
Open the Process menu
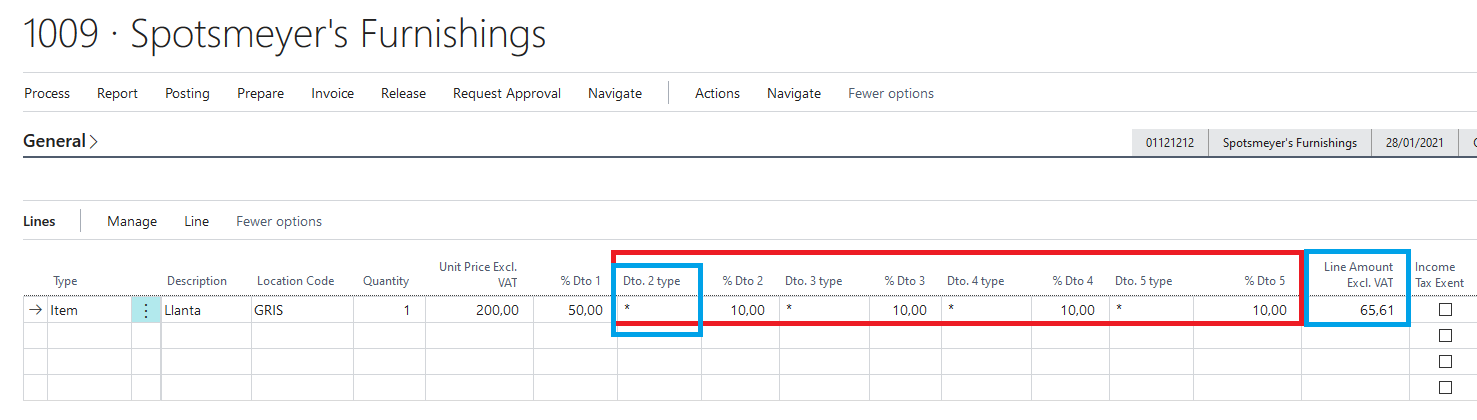[47, 93]
